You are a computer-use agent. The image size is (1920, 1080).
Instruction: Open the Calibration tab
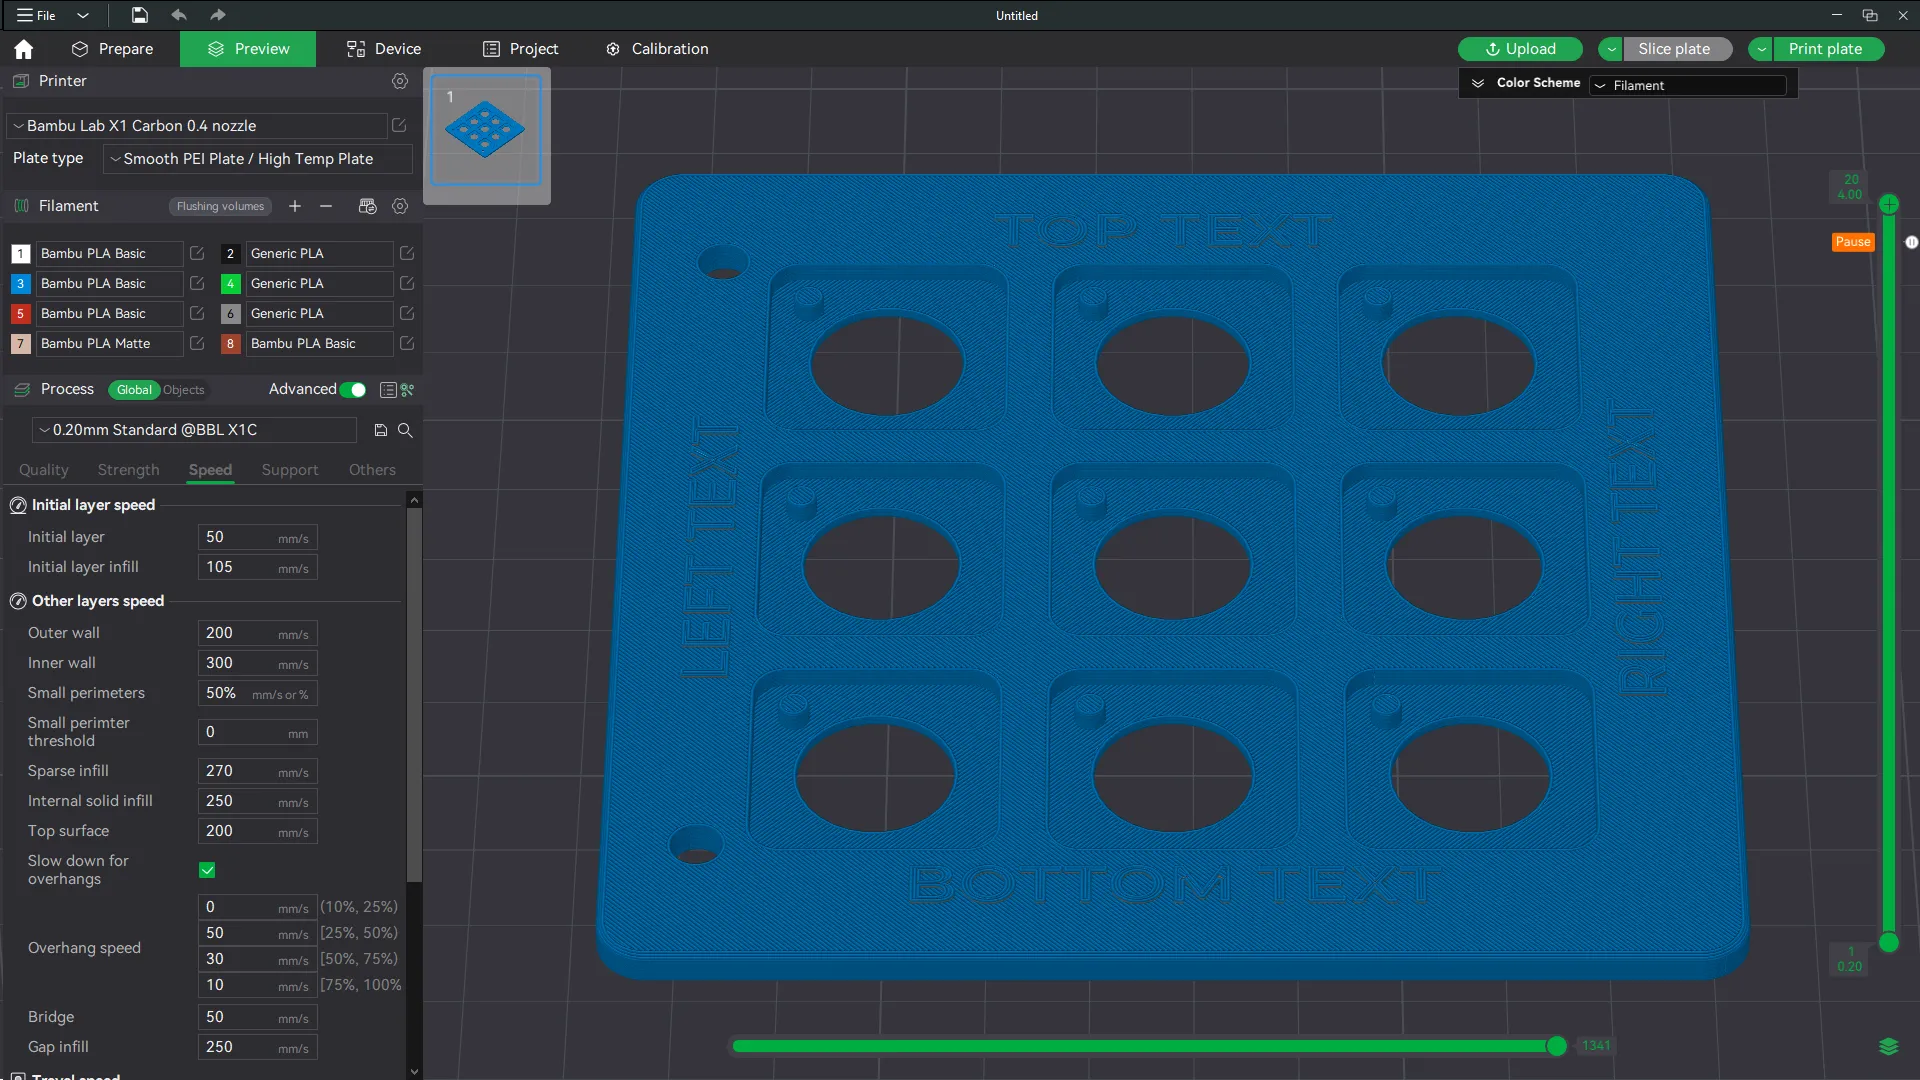pos(657,49)
